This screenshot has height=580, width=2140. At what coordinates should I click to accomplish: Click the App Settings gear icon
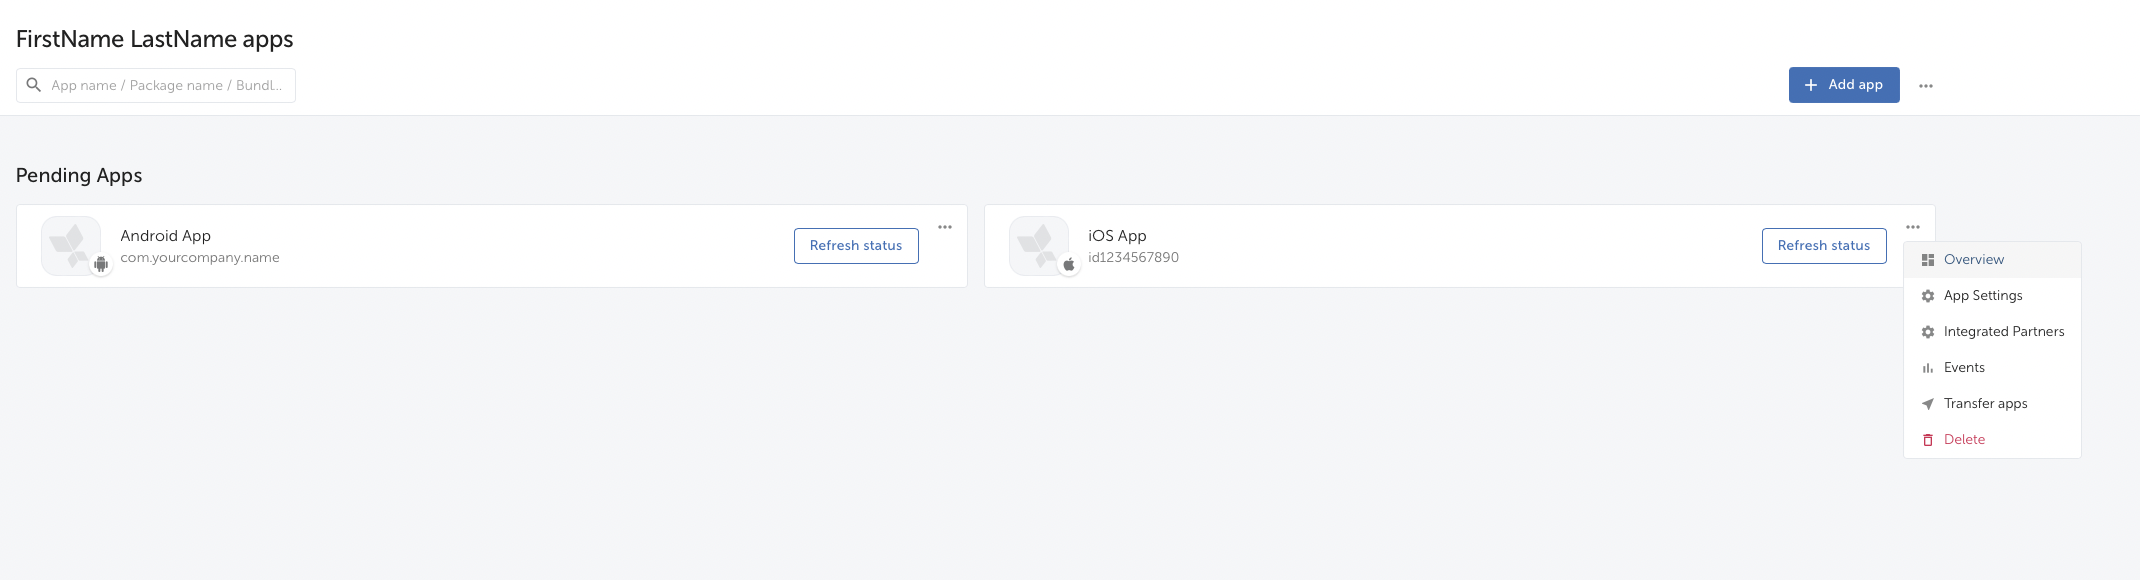click(1928, 296)
